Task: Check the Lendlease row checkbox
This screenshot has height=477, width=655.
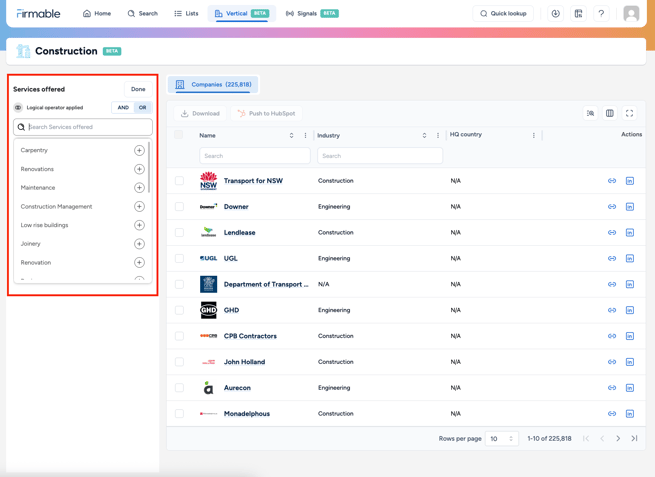Action: tap(179, 233)
